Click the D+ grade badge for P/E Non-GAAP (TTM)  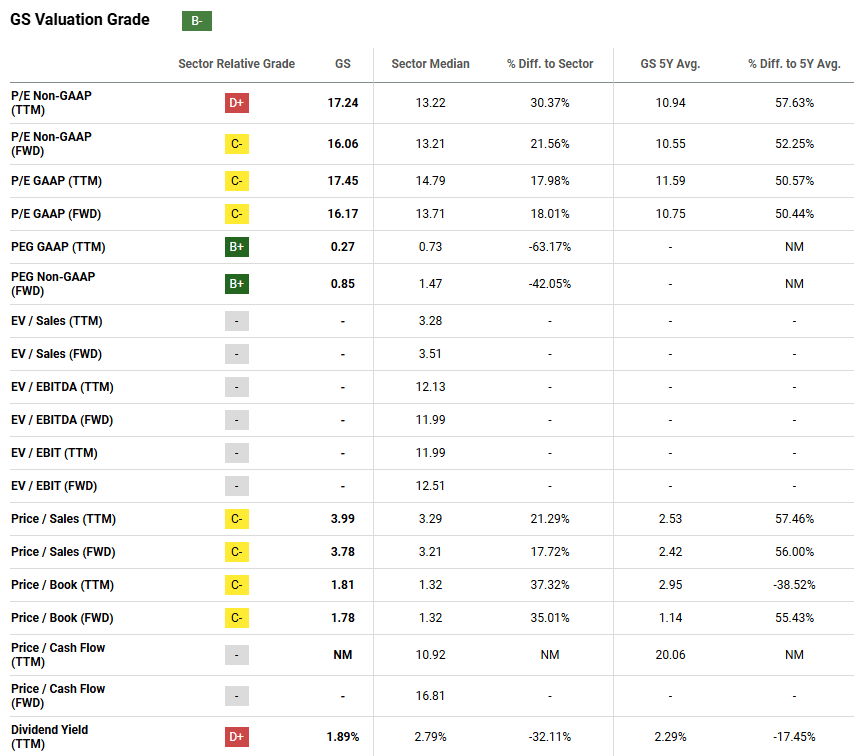237,103
